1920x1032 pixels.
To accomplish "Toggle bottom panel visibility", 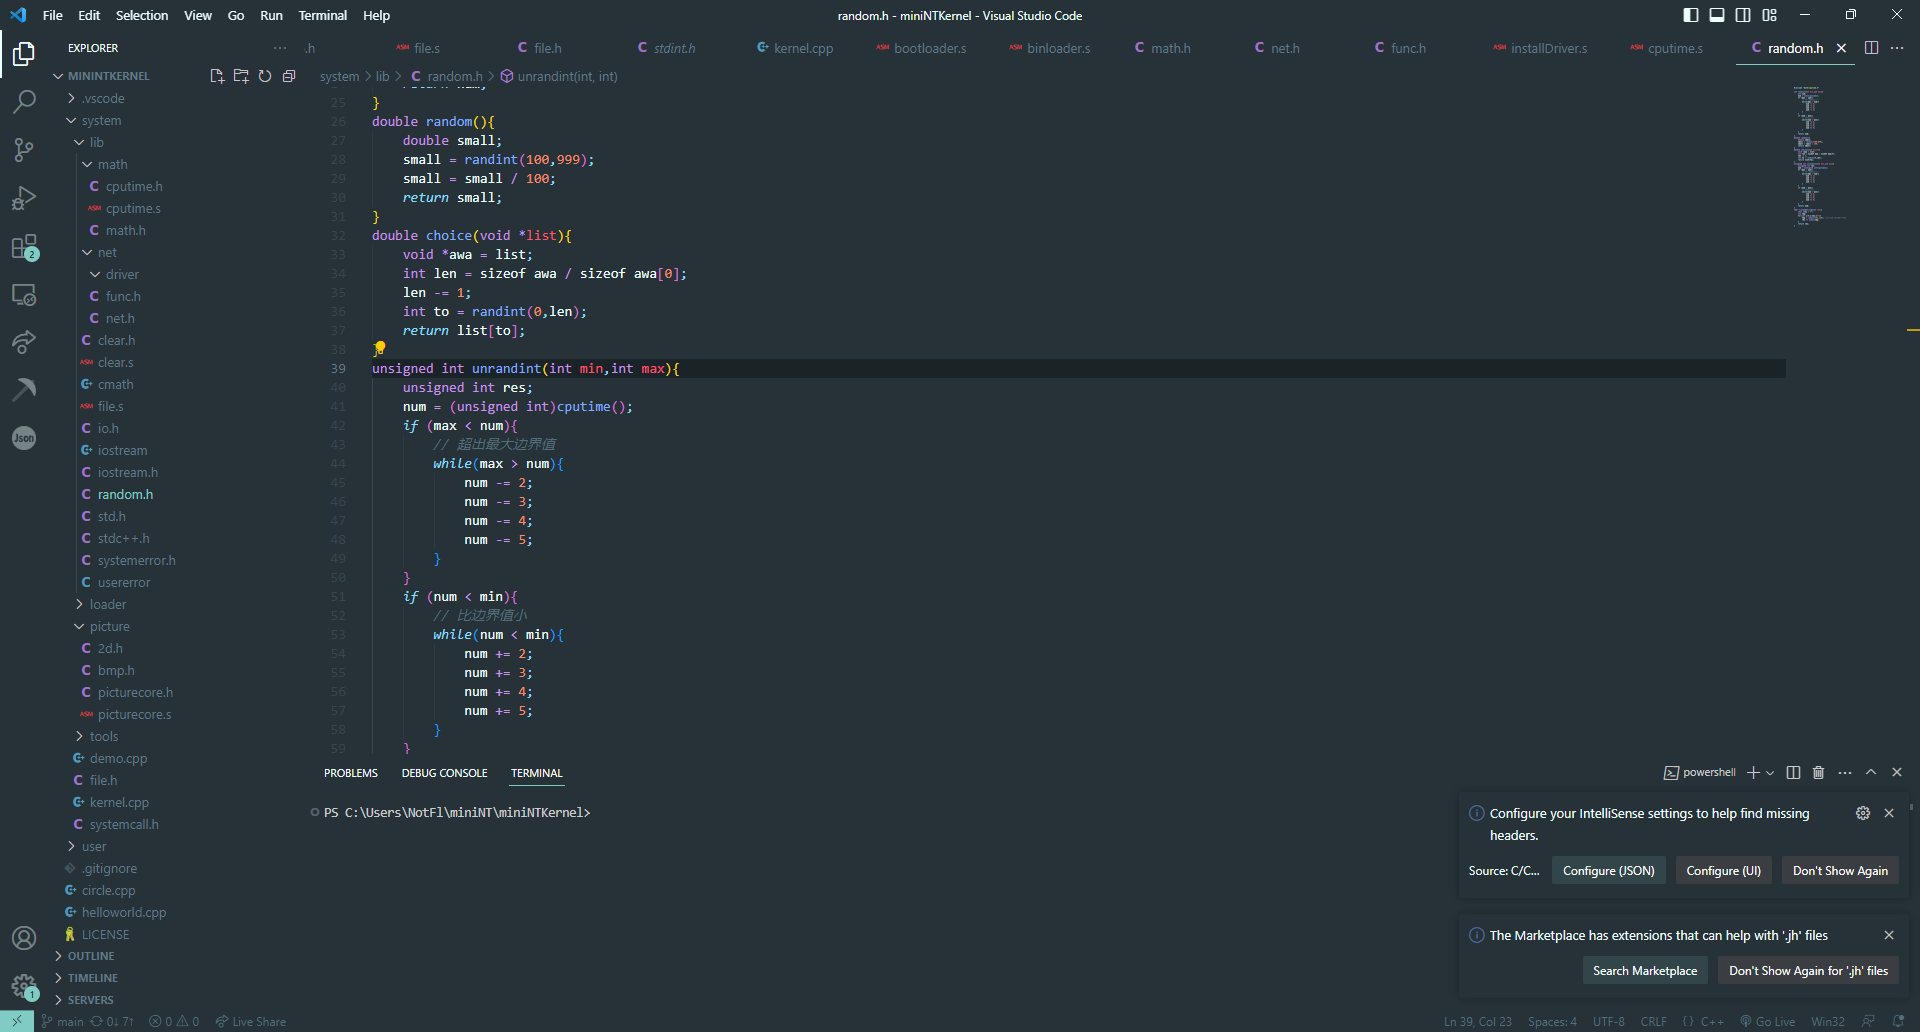I will click(1717, 15).
